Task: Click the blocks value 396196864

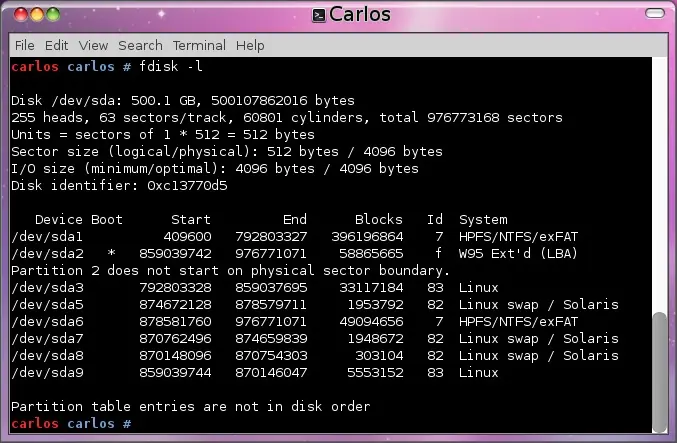Action: tap(367, 237)
